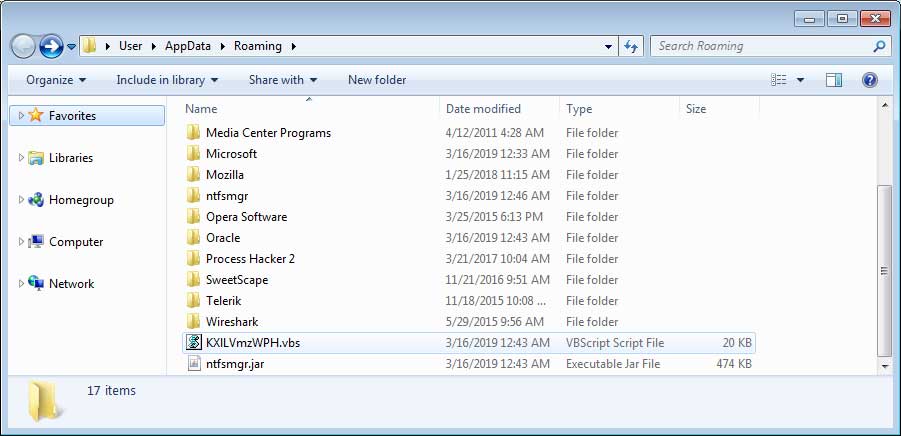Select the Process Hacker 2 folder icon
This screenshot has width=901, height=436.
[193, 258]
